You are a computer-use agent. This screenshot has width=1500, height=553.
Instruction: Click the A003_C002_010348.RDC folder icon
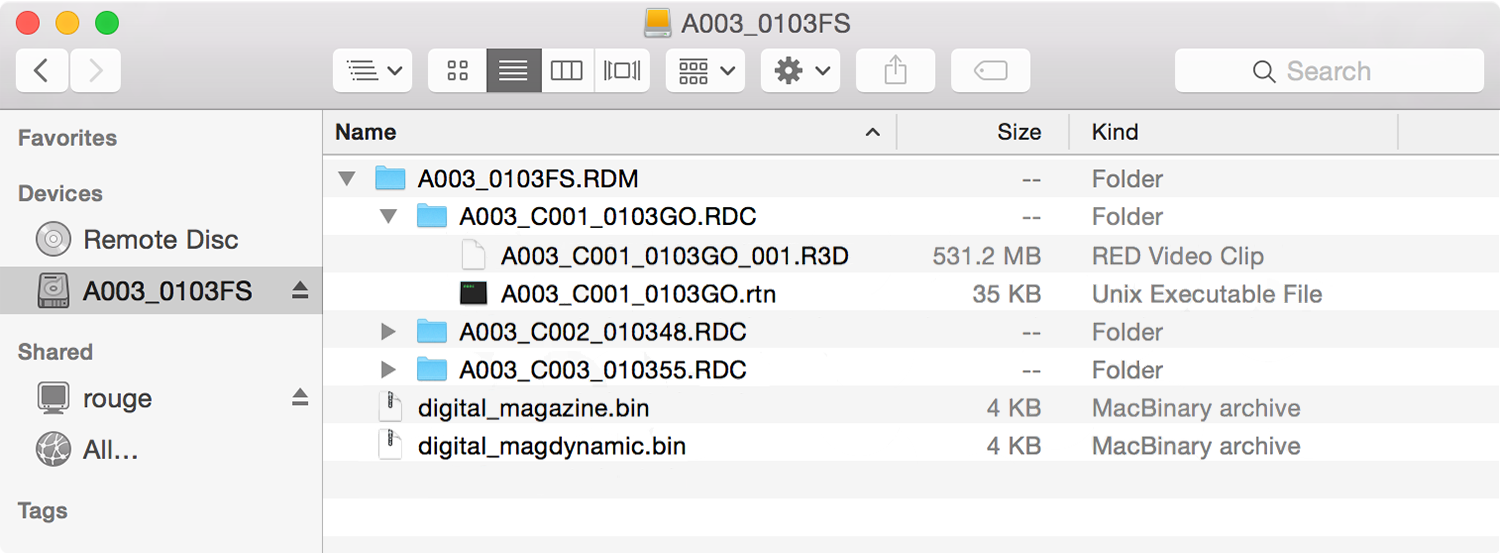(432, 332)
